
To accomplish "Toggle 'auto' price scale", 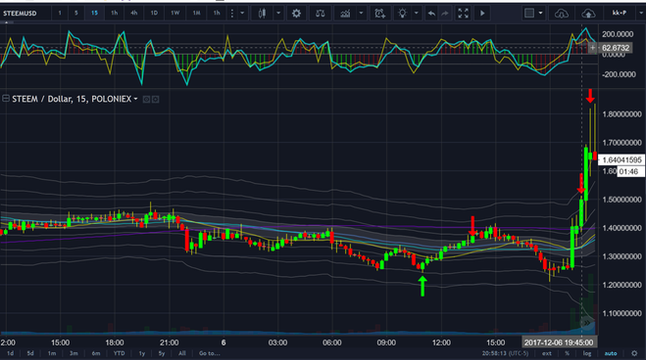I will click(611, 353).
